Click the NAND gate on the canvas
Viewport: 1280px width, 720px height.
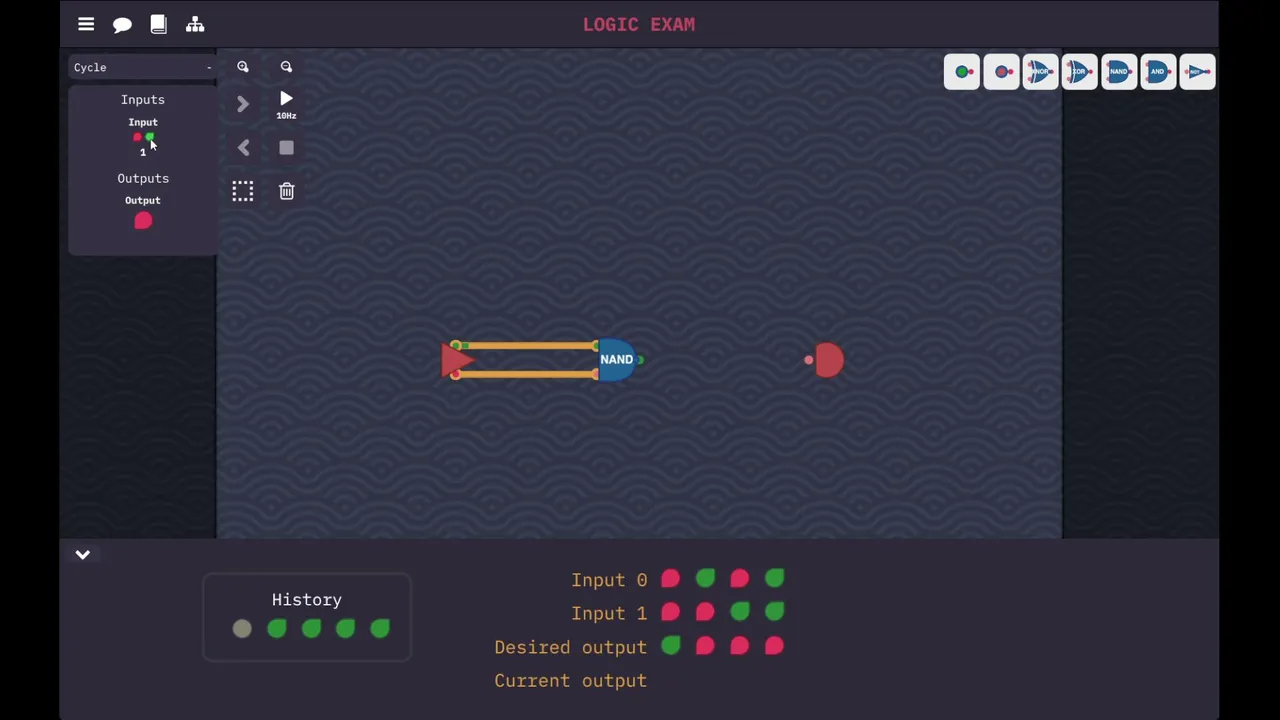pos(616,360)
